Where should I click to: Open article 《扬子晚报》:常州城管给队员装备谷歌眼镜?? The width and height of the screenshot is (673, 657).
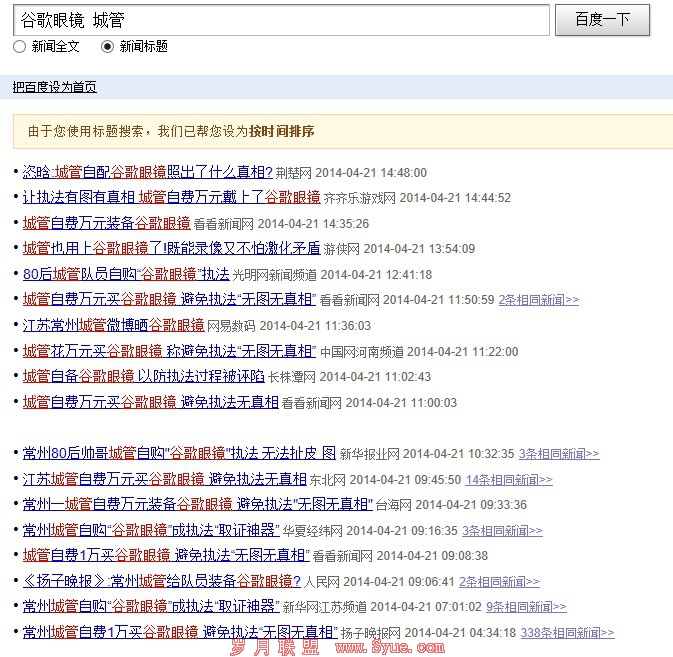pos(162,581)
